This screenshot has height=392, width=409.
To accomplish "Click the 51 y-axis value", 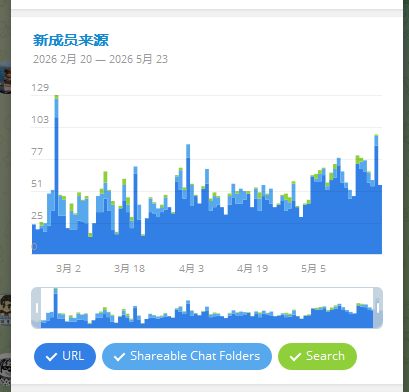I will [x=37, y=184].
